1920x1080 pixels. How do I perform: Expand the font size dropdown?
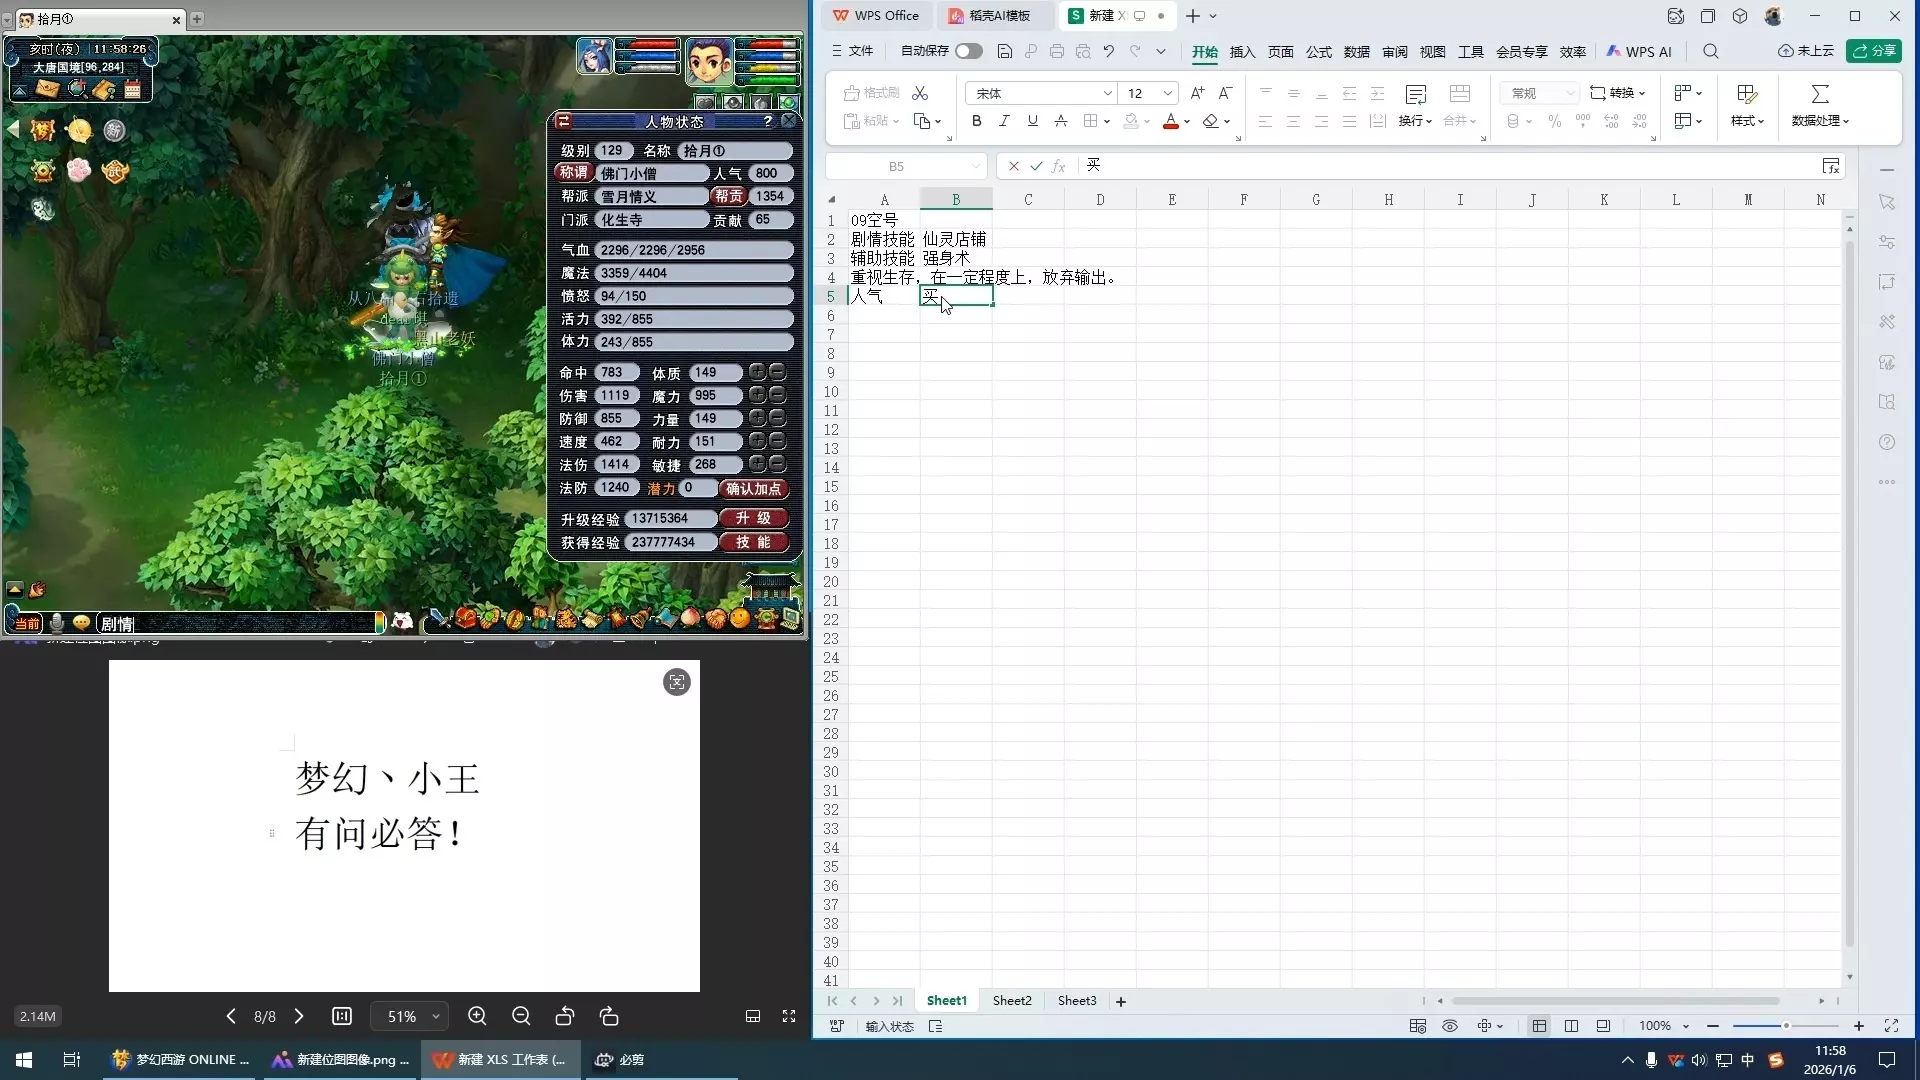point(1167,93)
